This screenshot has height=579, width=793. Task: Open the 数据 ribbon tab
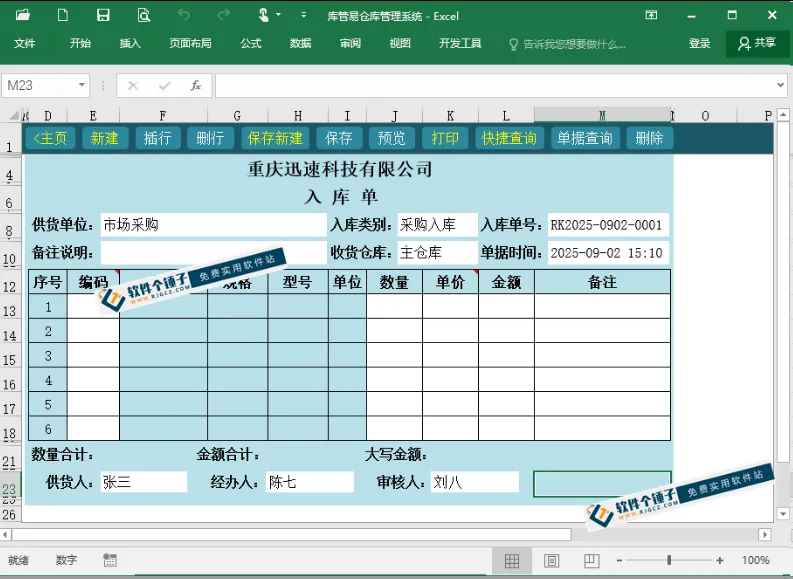(x=300, y=43)
